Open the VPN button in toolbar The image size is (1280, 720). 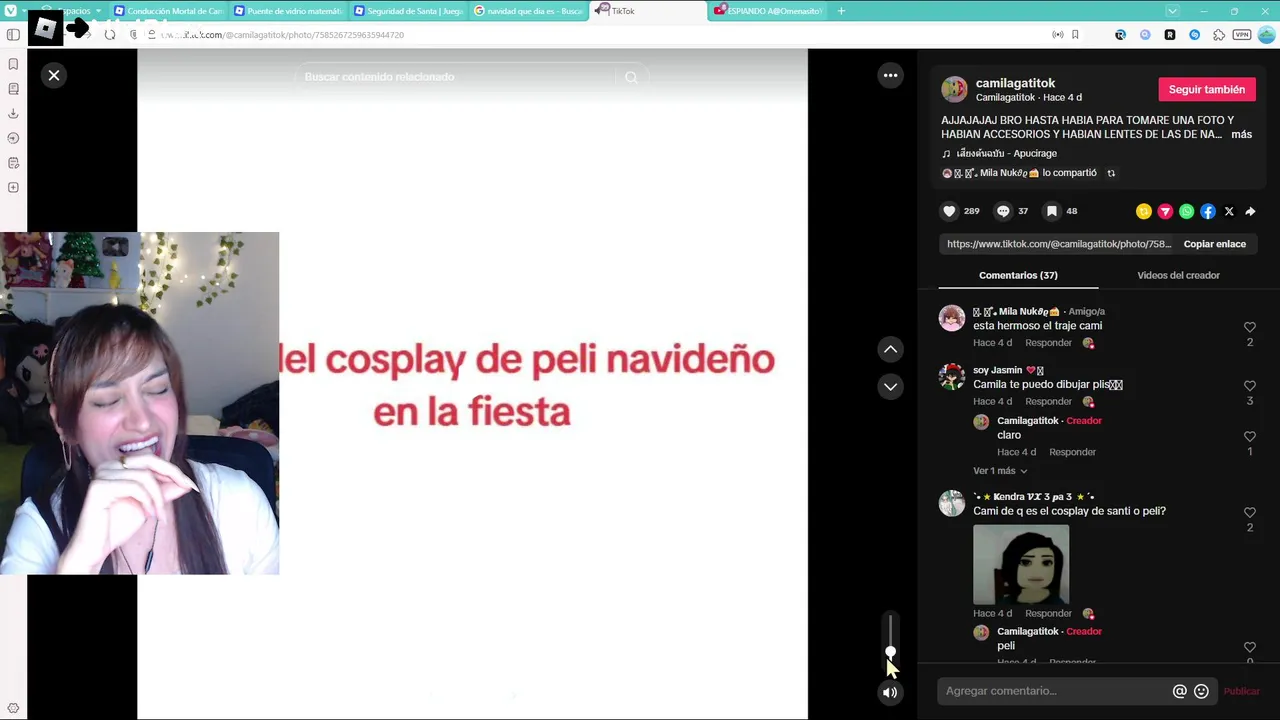tap(1241, 35)
